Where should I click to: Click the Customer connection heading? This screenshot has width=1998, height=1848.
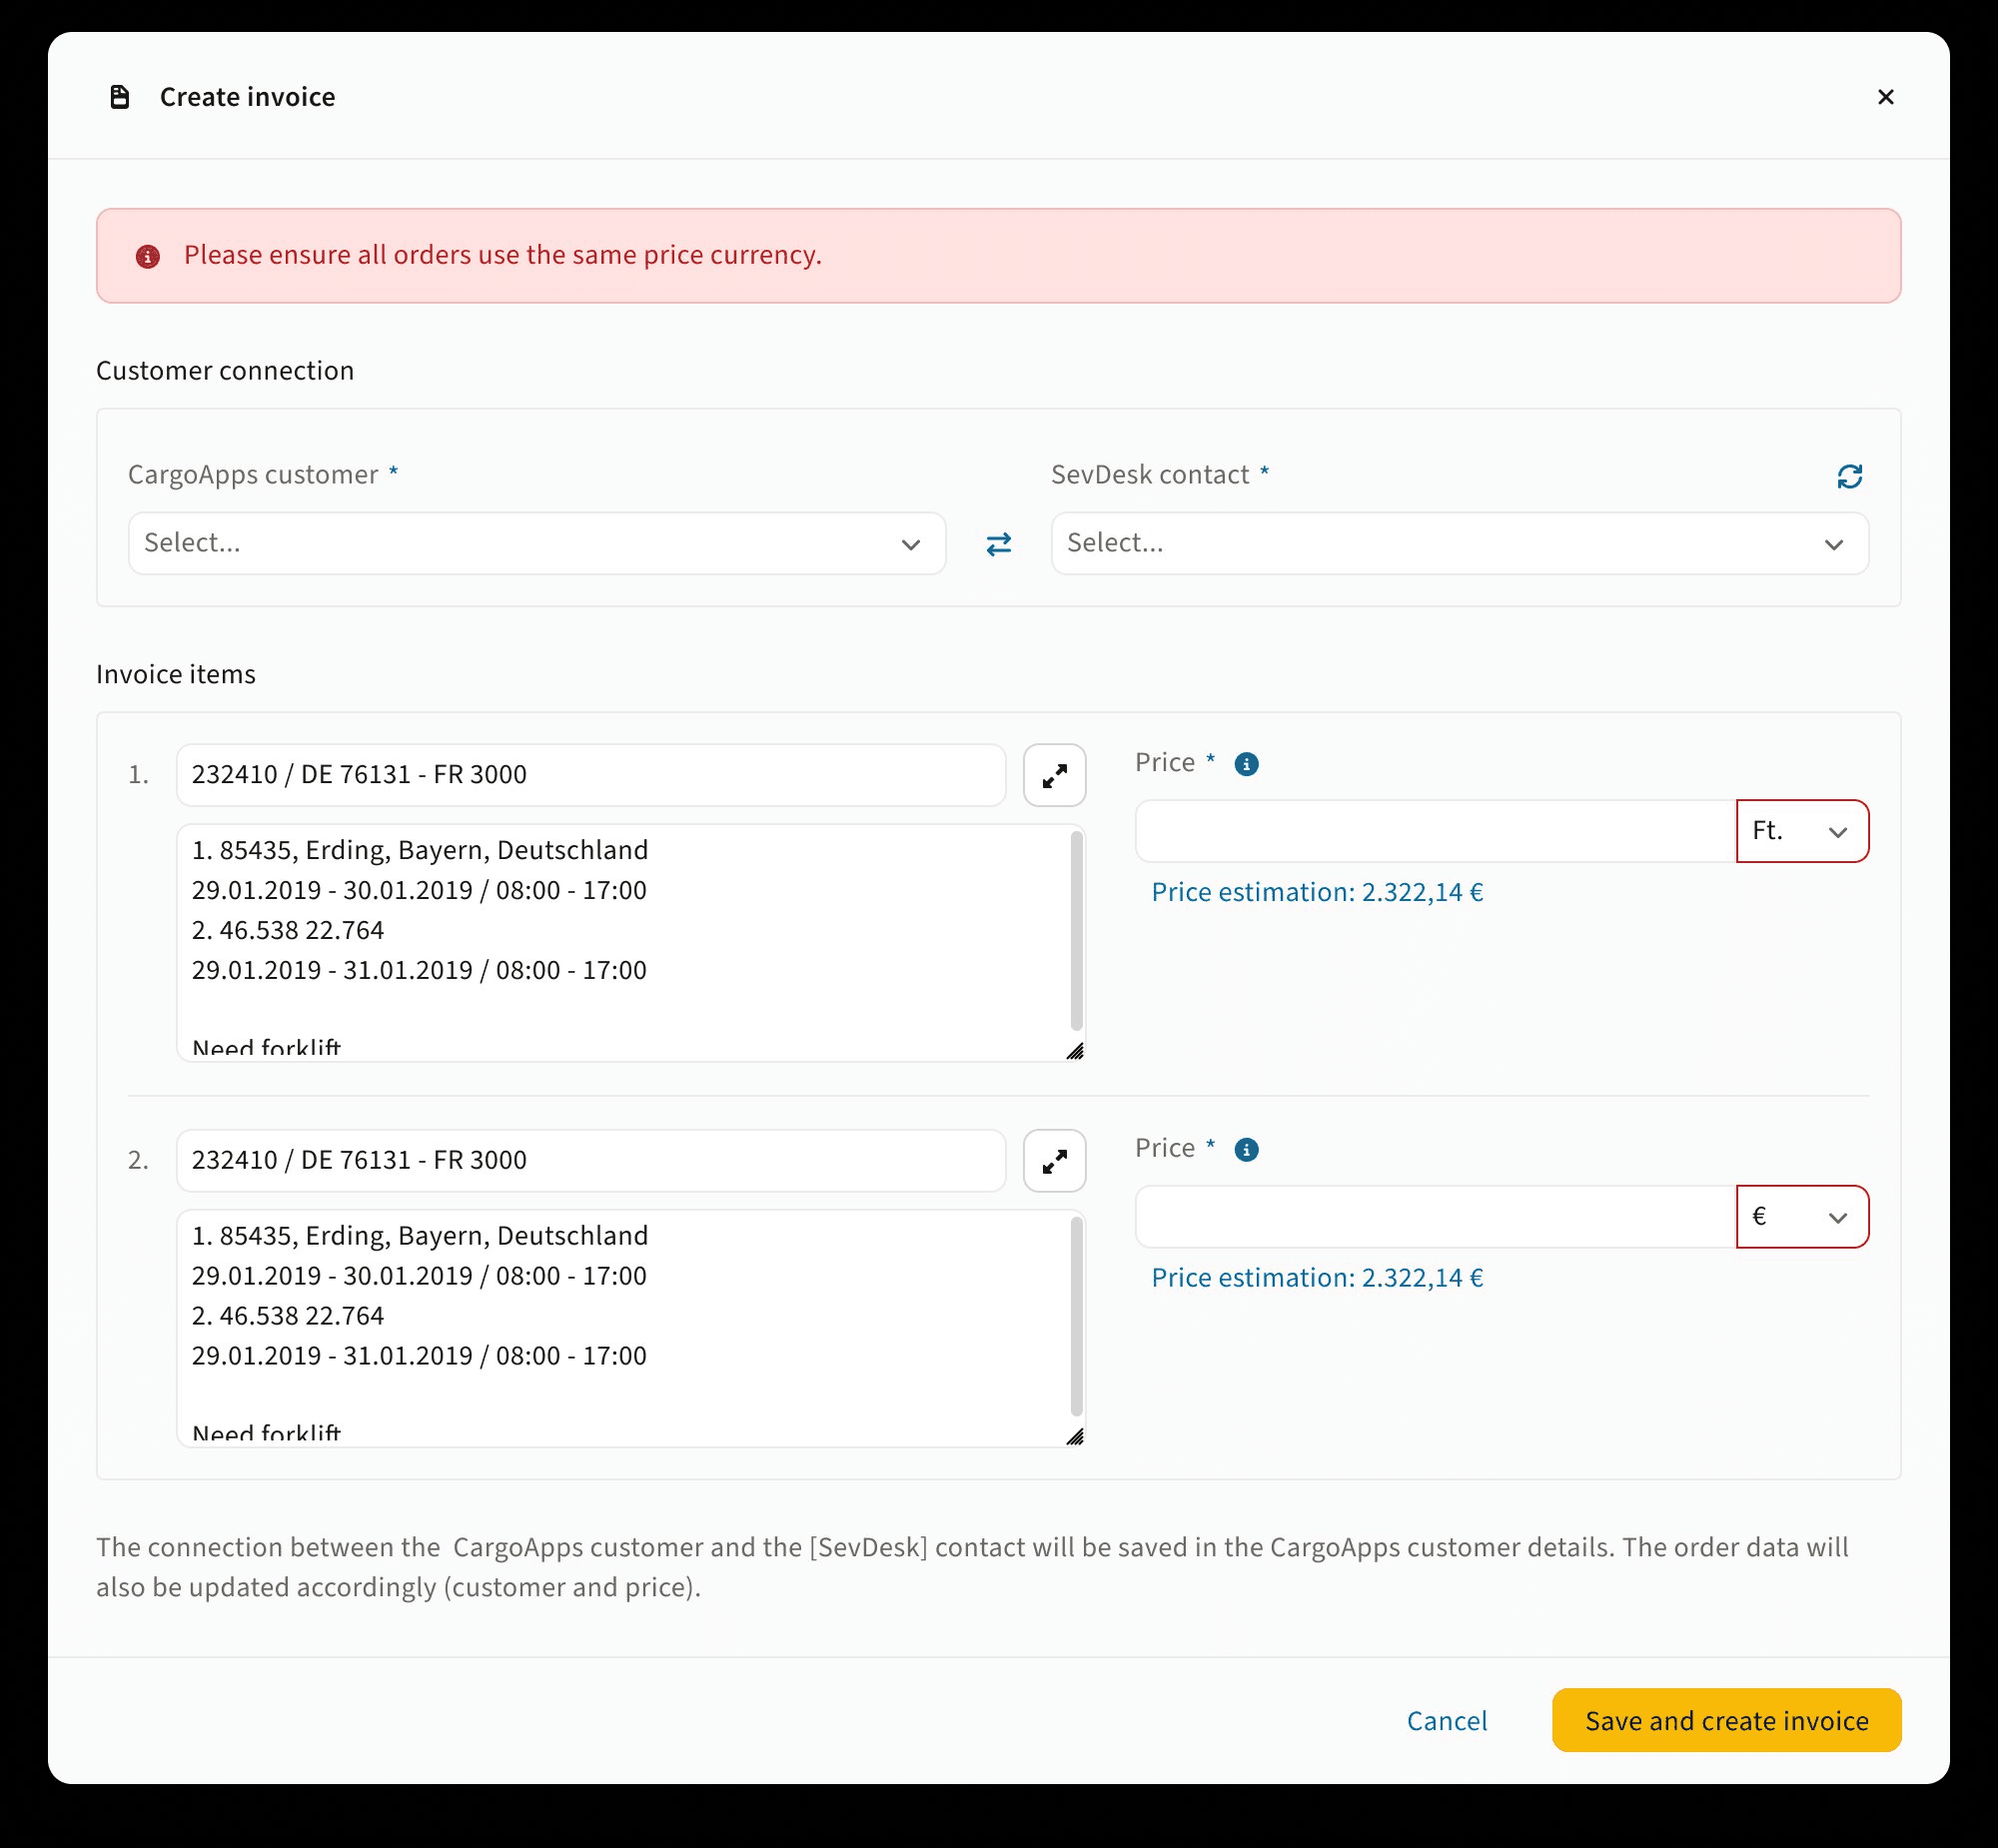225,371
